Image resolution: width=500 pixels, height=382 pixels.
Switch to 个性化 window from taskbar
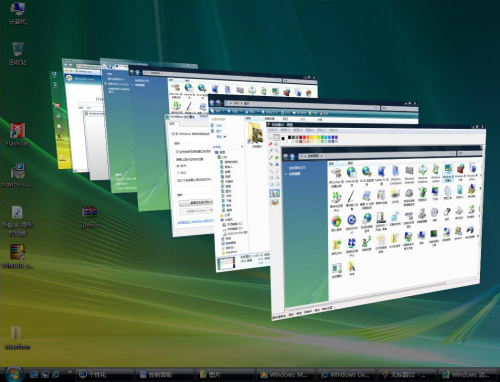pos(104,375)
